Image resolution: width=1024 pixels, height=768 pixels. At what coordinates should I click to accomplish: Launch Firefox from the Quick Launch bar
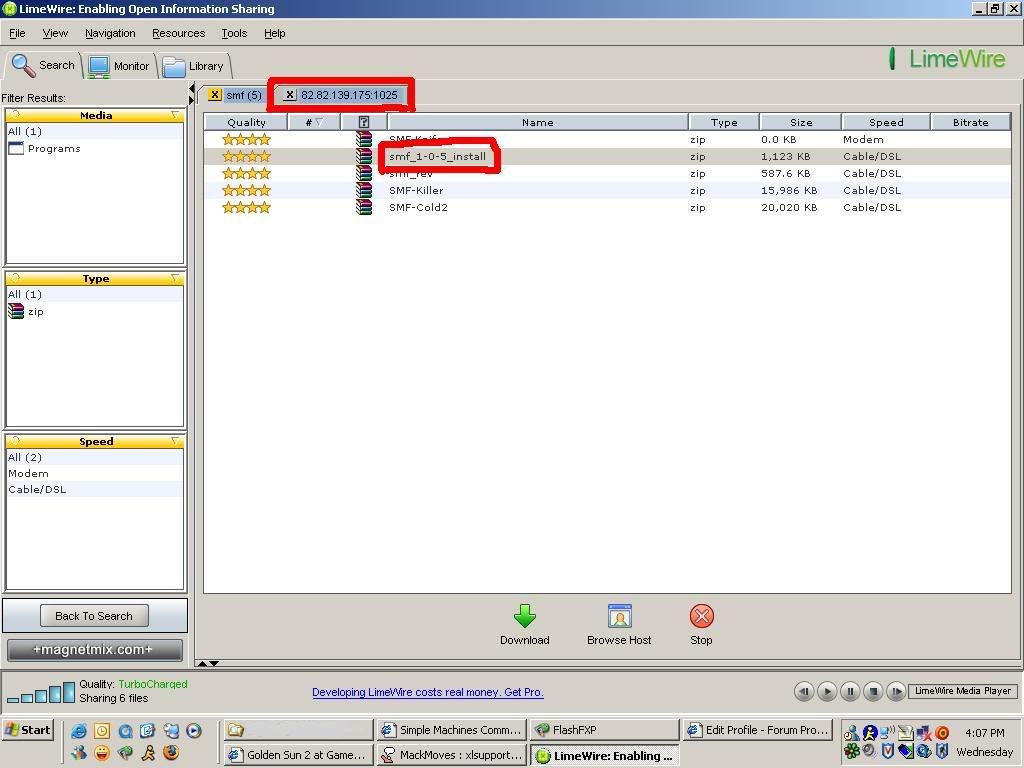171,753
